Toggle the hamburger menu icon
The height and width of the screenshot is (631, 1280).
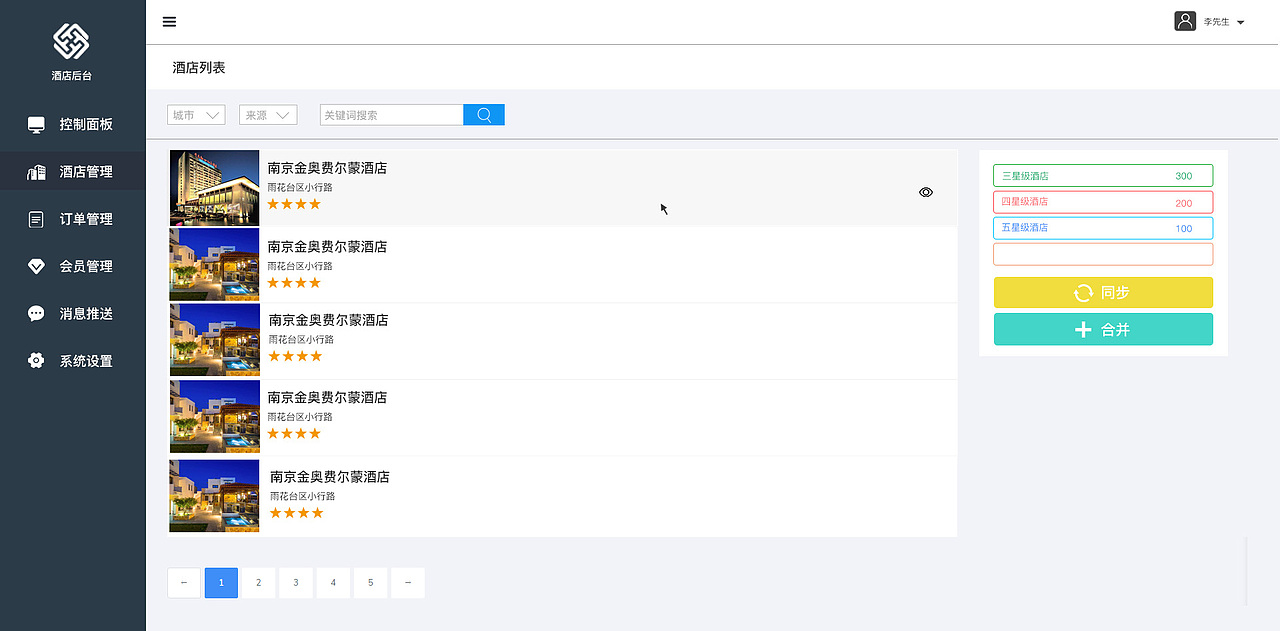[169, 22]
